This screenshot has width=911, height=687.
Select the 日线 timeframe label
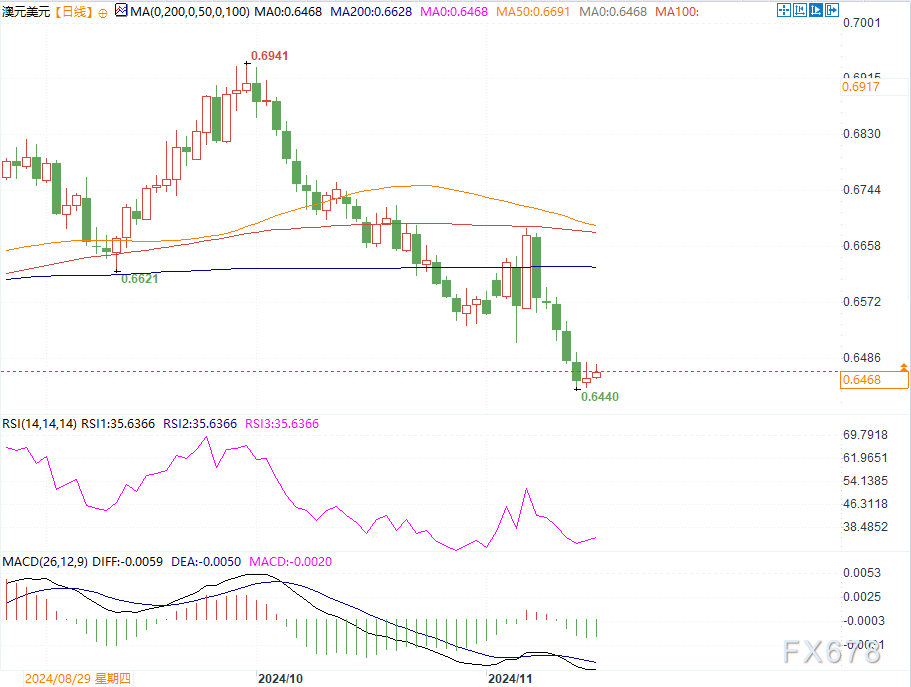click(71, 12)
